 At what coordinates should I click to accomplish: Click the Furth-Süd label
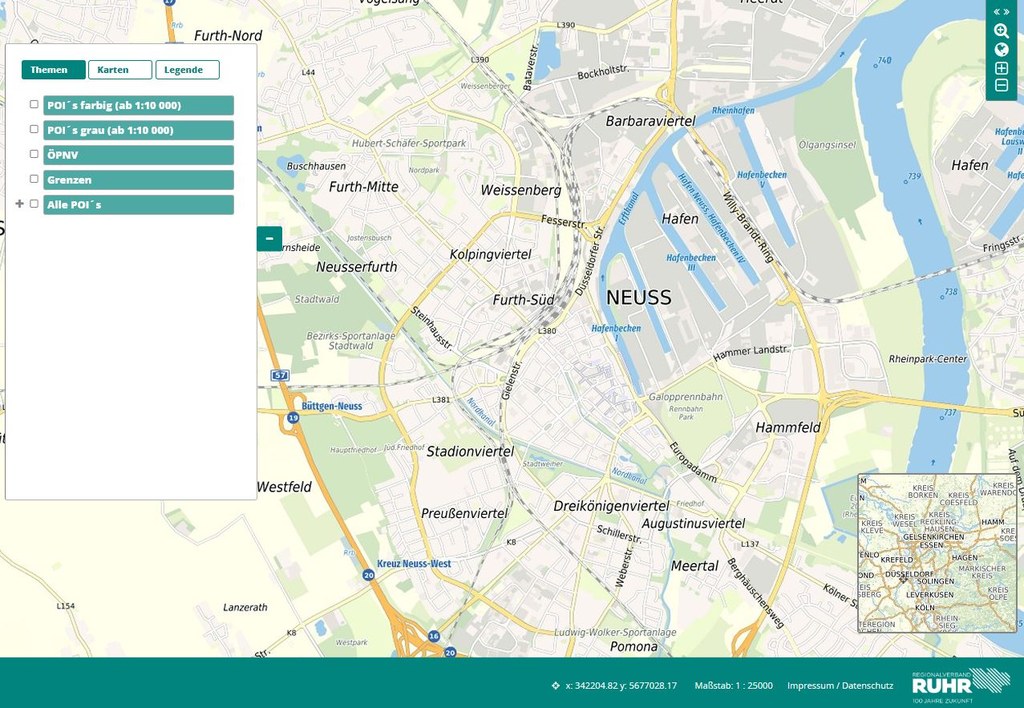pyautogui.click(x=523, y=300)
